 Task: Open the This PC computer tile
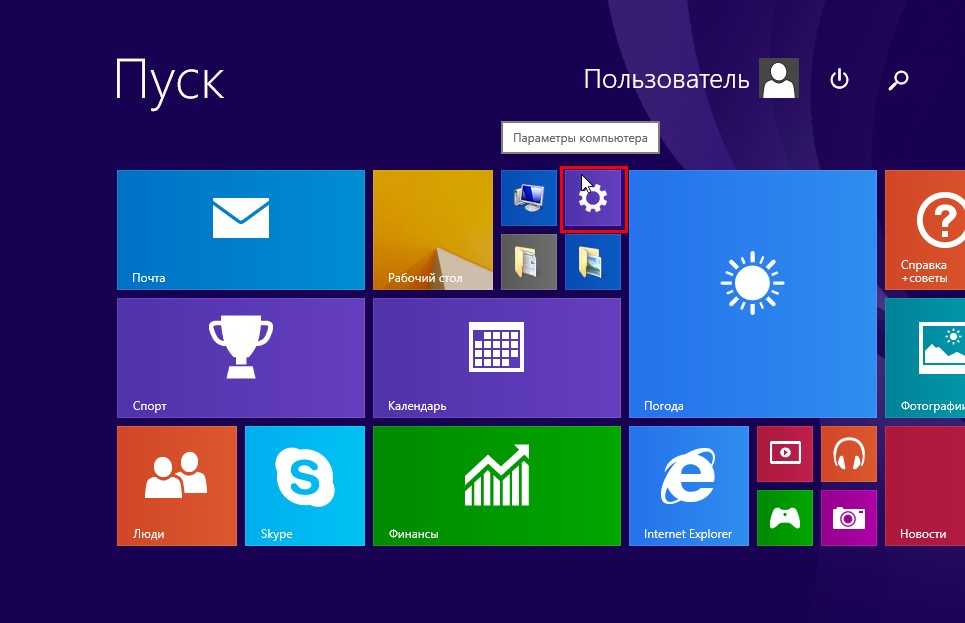(x=528, y=198)
